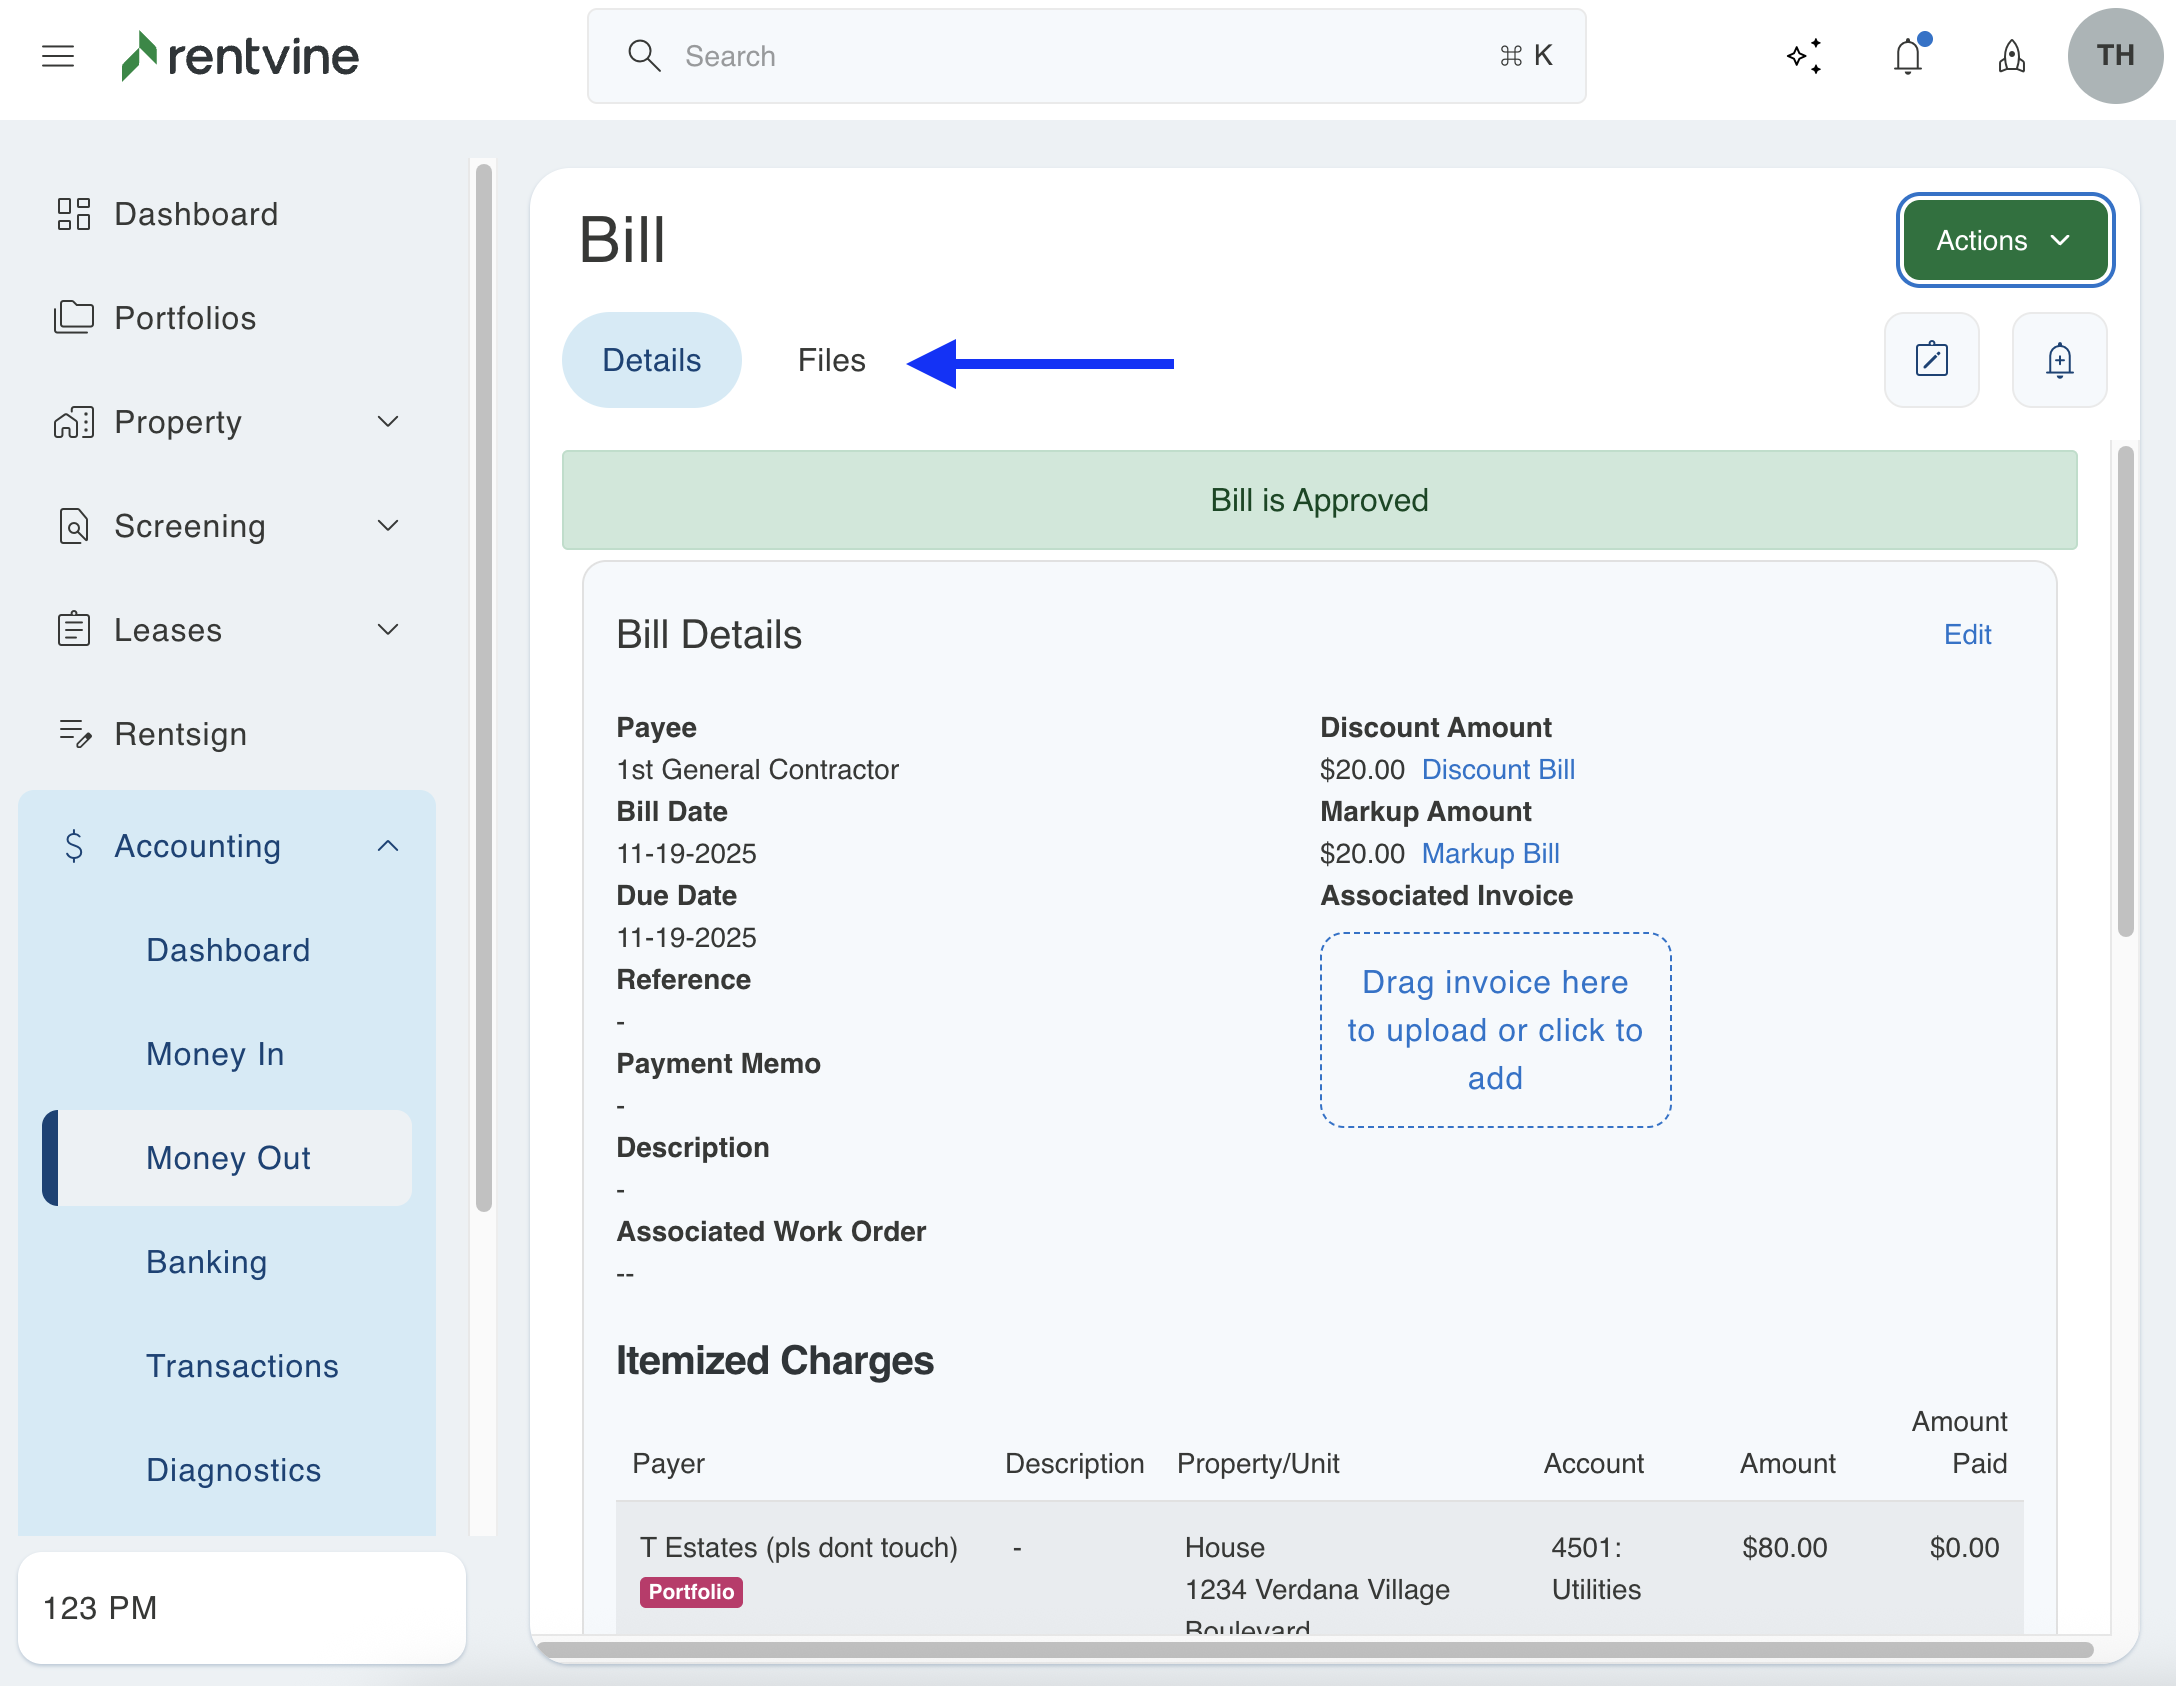
Task: Open the Actions dropdown
Action: (x=2004, y=240)
